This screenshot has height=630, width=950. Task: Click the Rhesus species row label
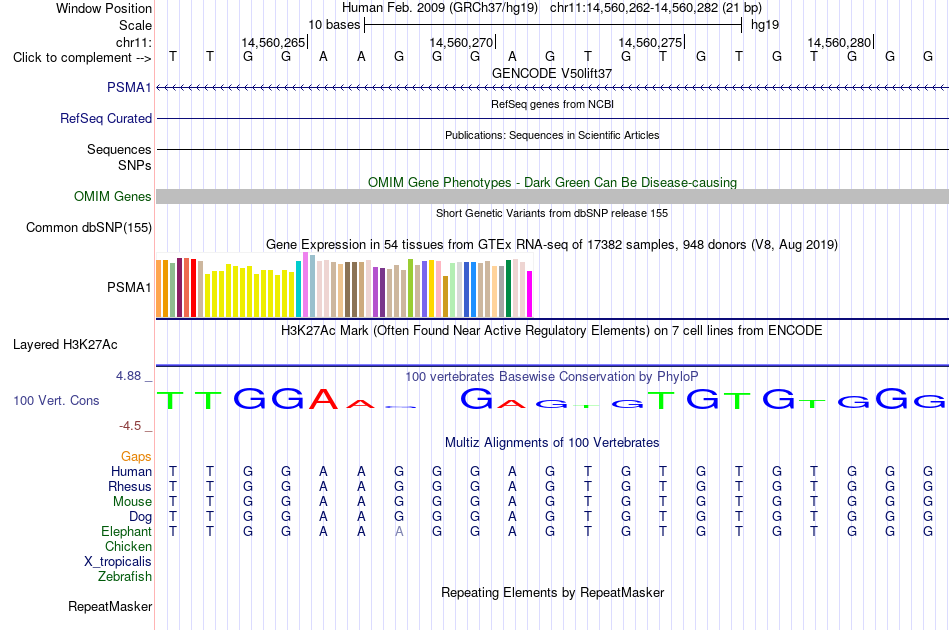130,486
